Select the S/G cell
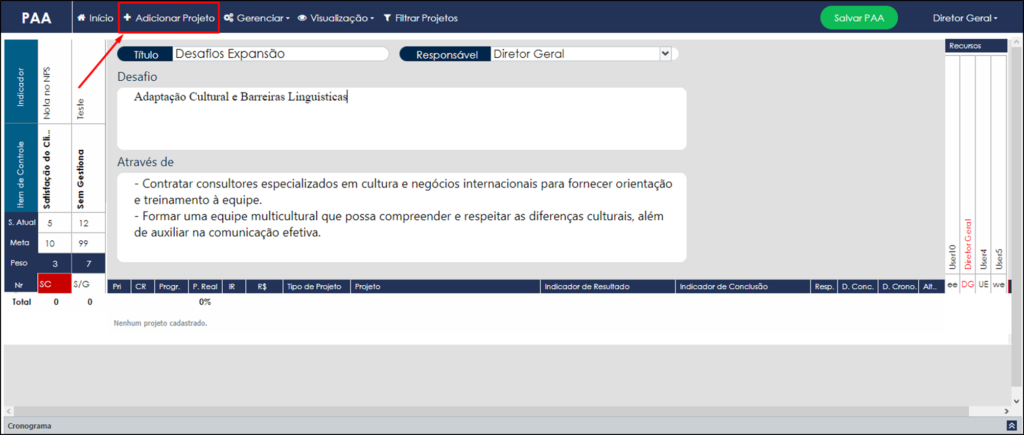Image resolution: width=1024 pixels, height=435 pixels. click(88, 285)
